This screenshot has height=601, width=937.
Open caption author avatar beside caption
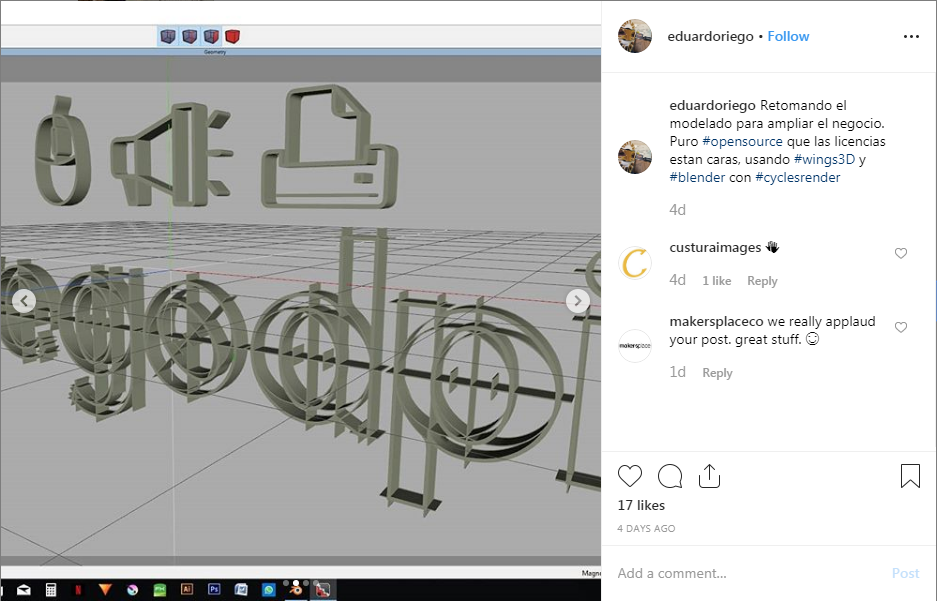coord(635,157)
